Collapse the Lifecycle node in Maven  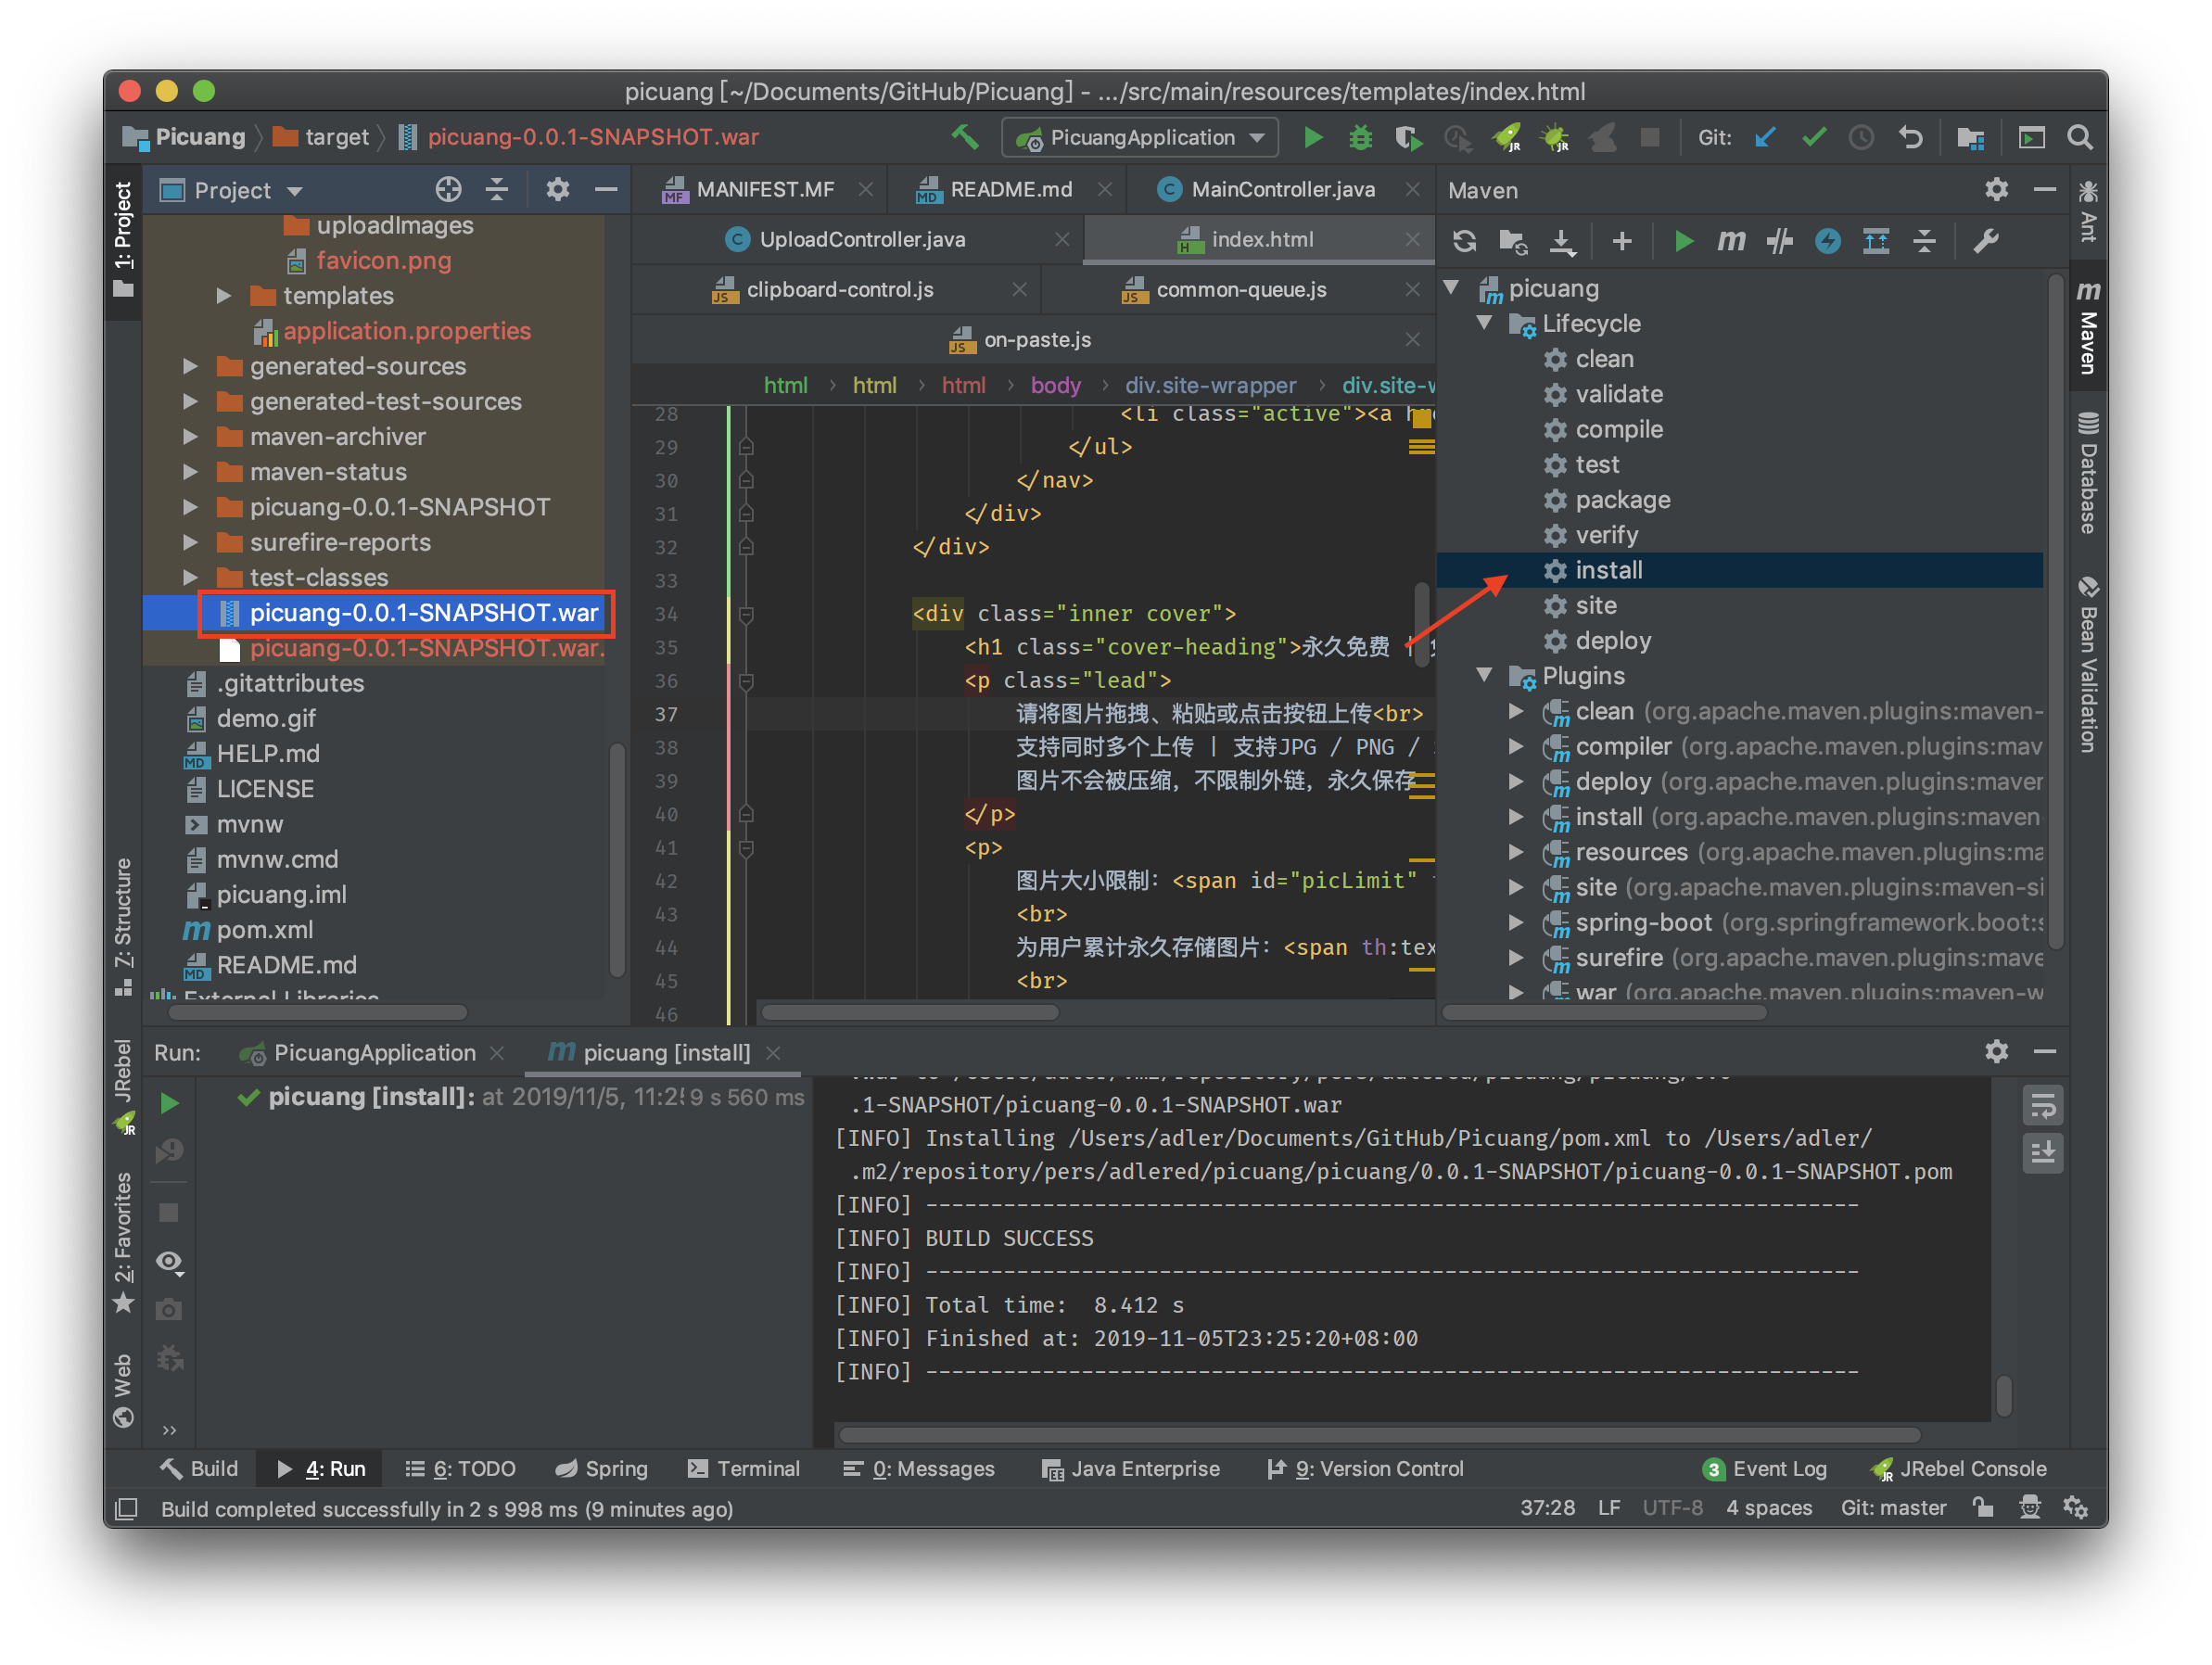(1484, 323)
